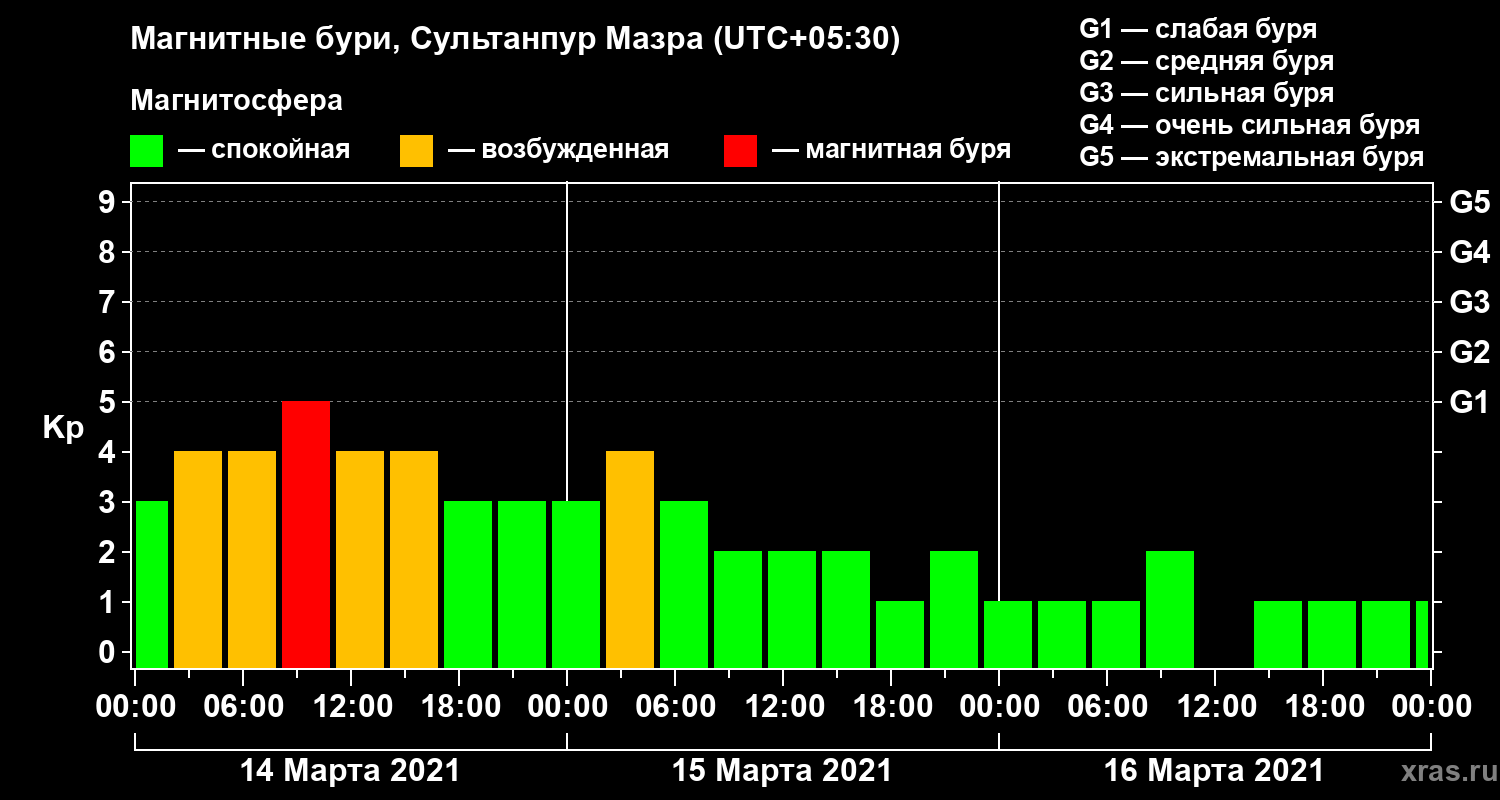Click the G3 label on right axis
The image size is (1500, 800).
click(x=1469, y=302)
